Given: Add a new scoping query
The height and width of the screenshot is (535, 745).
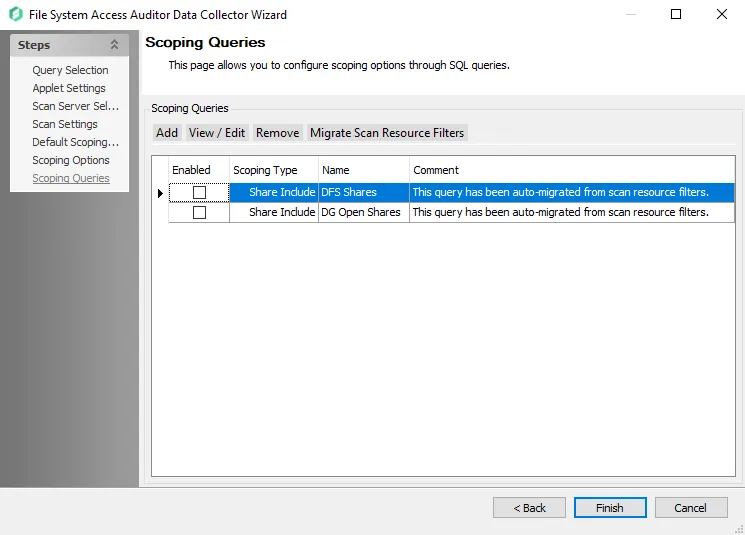Looking at the screenshot, I should pos(167,133).
